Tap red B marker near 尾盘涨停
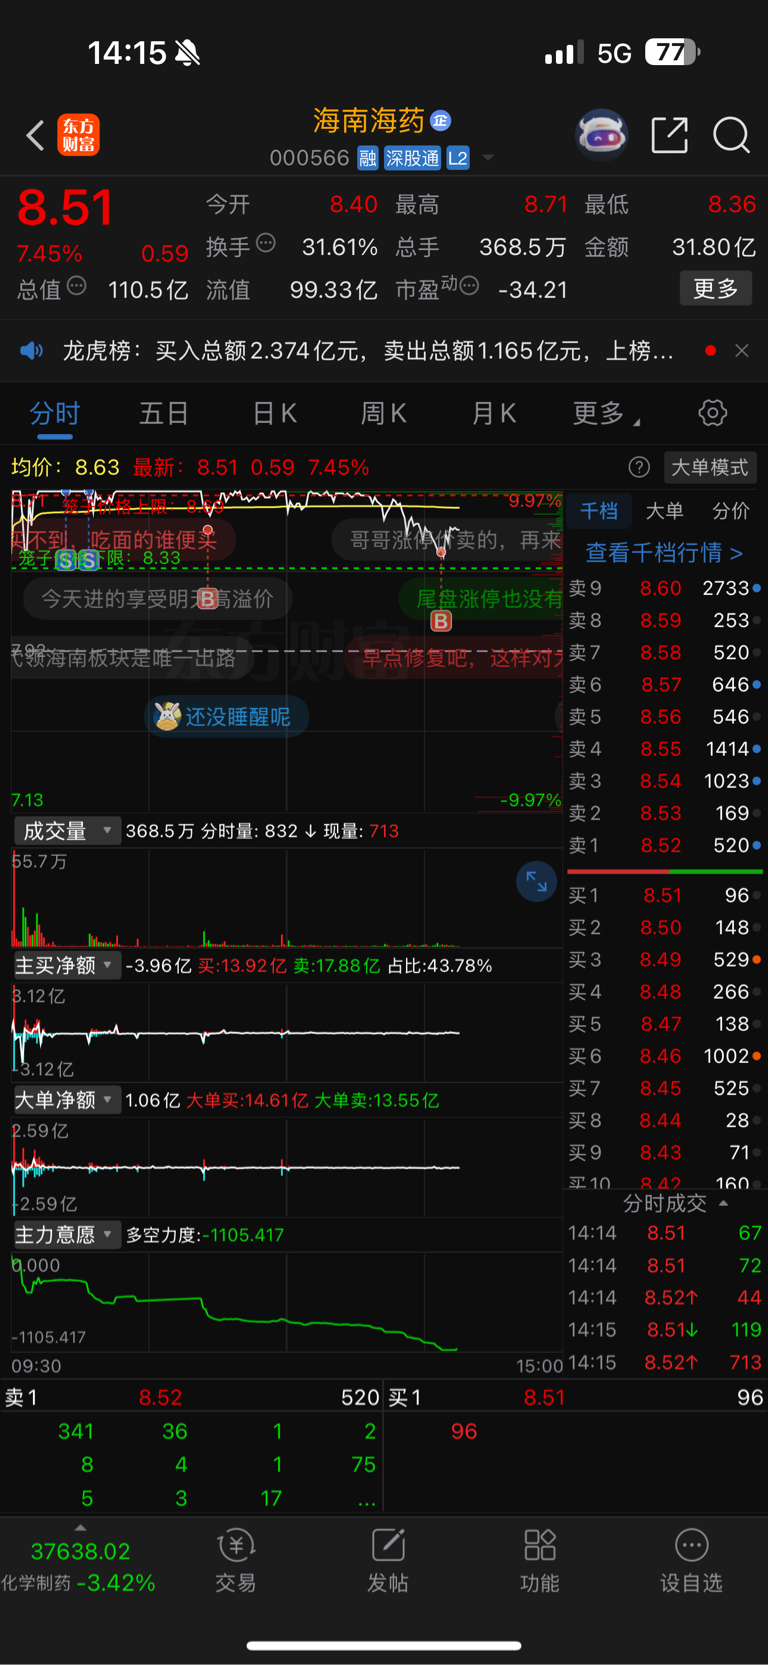Image resolution: width=768 pixels, height=1665 pixels. click(441, 621)
